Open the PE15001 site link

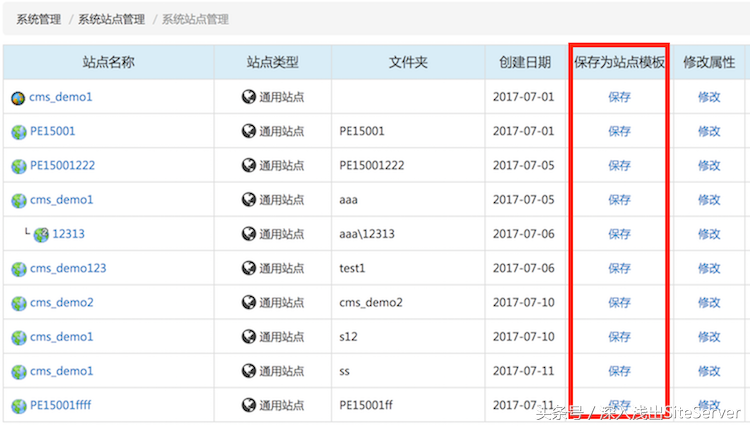pos(53,131)
